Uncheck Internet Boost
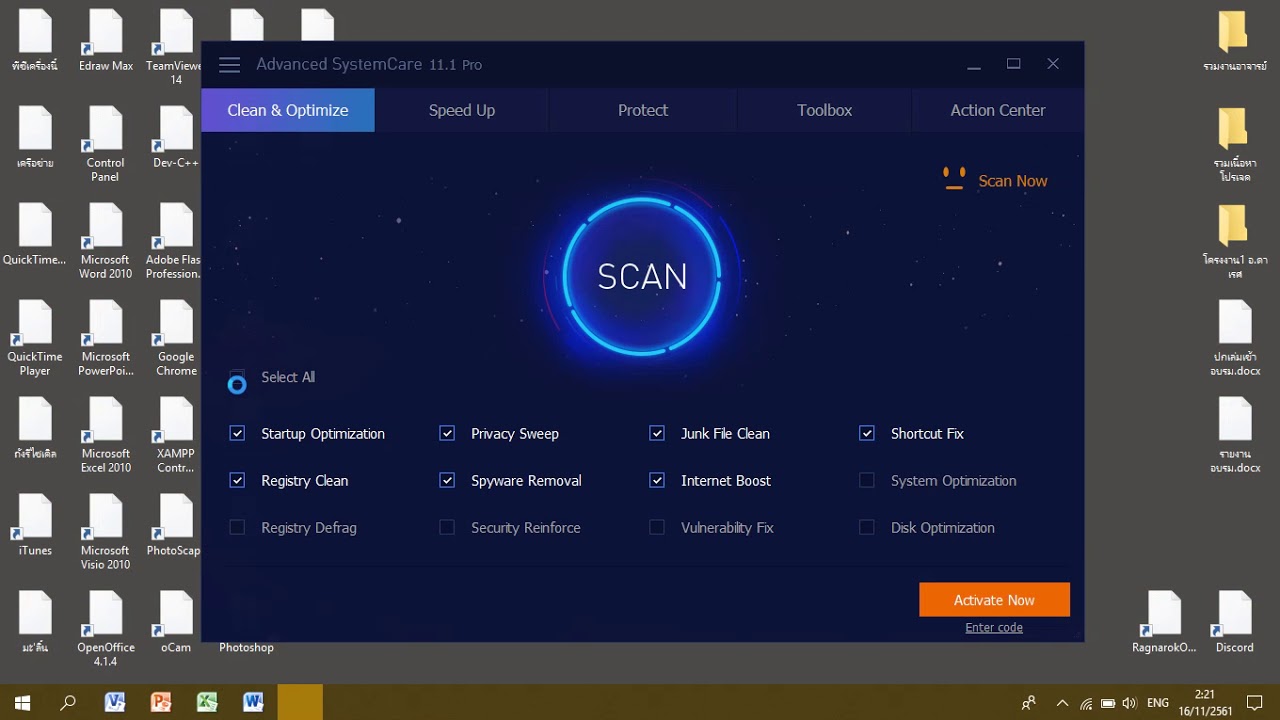Viewport: 1280px width, 720px height. 657,480
